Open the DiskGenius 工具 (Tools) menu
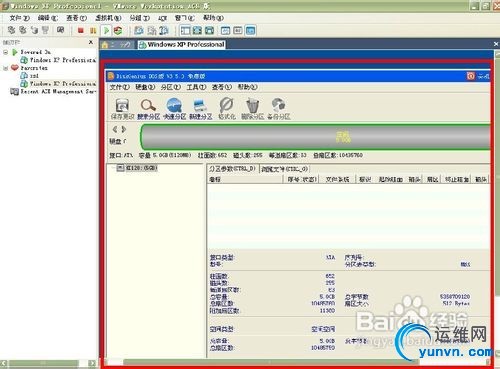The image size is (500, 369). coord(196,87)
